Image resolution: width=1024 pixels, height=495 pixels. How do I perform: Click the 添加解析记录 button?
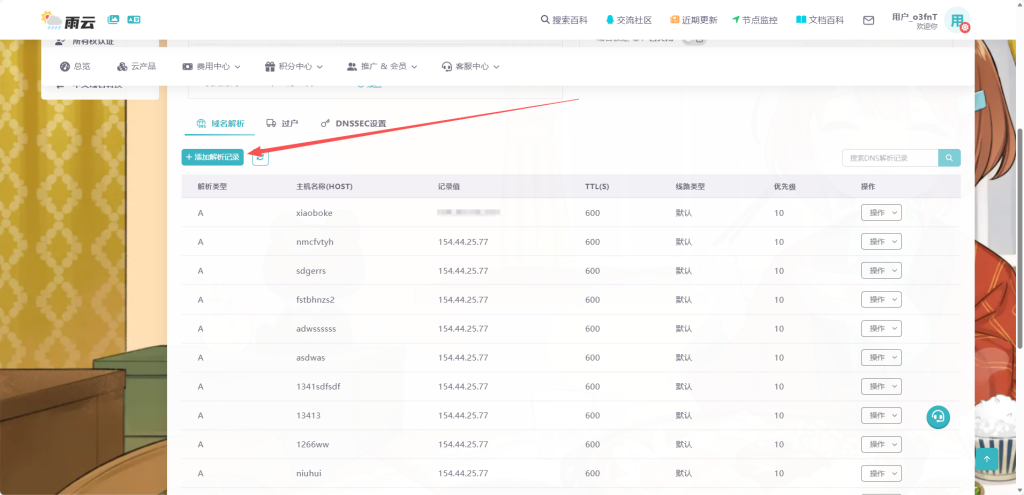pos(212,157)
